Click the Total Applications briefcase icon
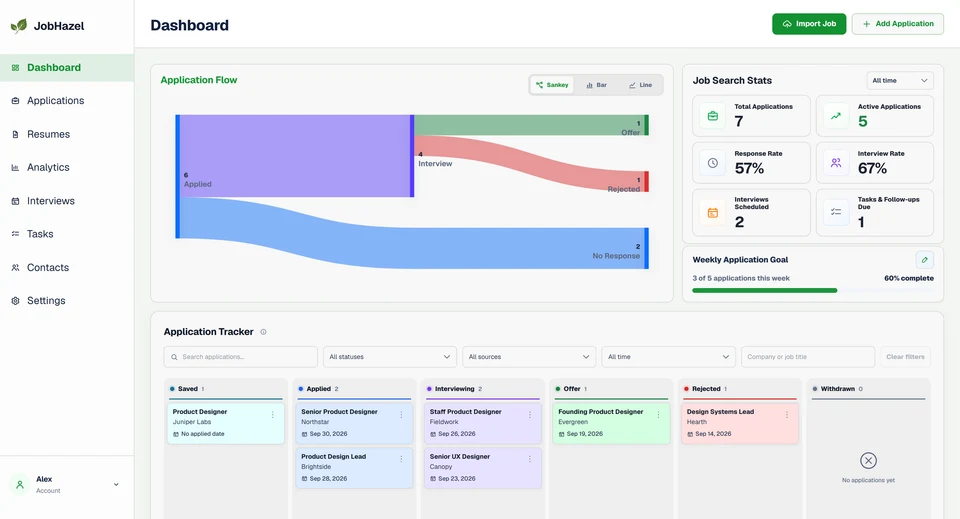The height and width of the screenshot is (519, 960). tap(713, 116)
